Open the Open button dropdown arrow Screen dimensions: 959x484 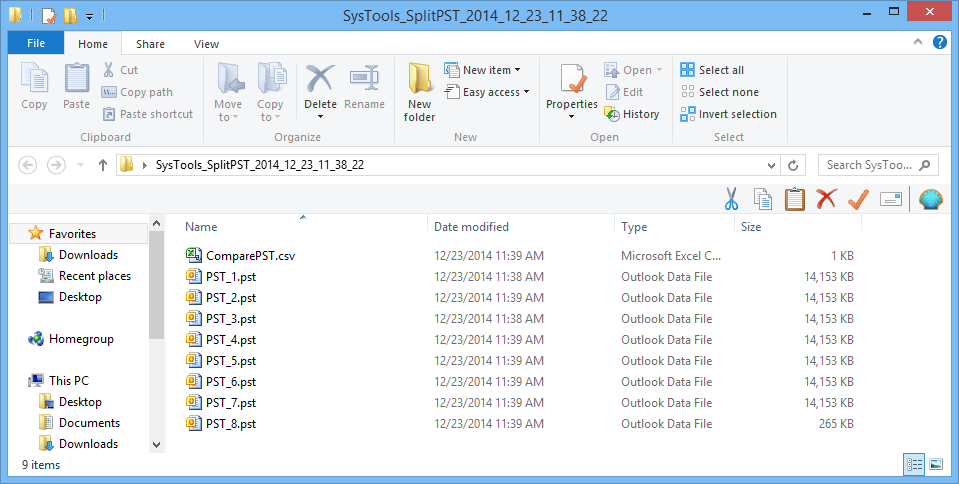(659, 70)
